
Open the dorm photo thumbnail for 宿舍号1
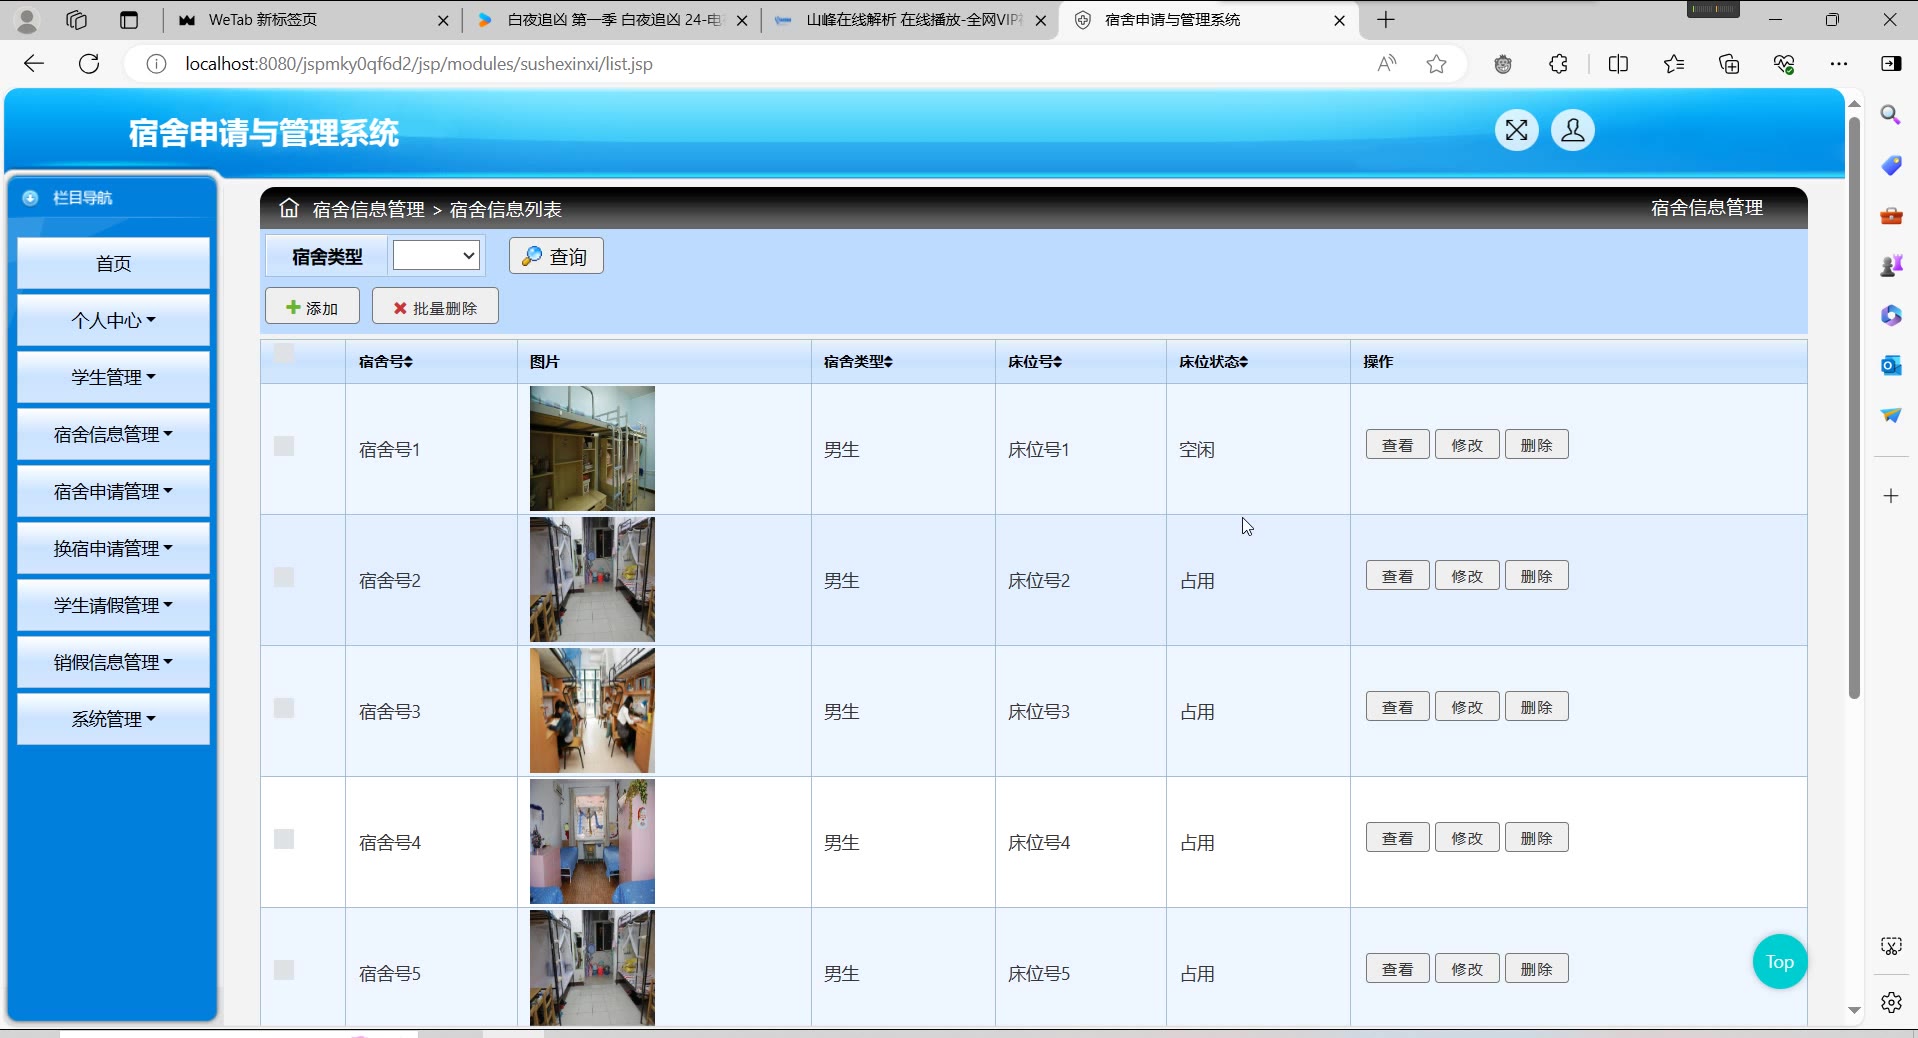point(592,449)
